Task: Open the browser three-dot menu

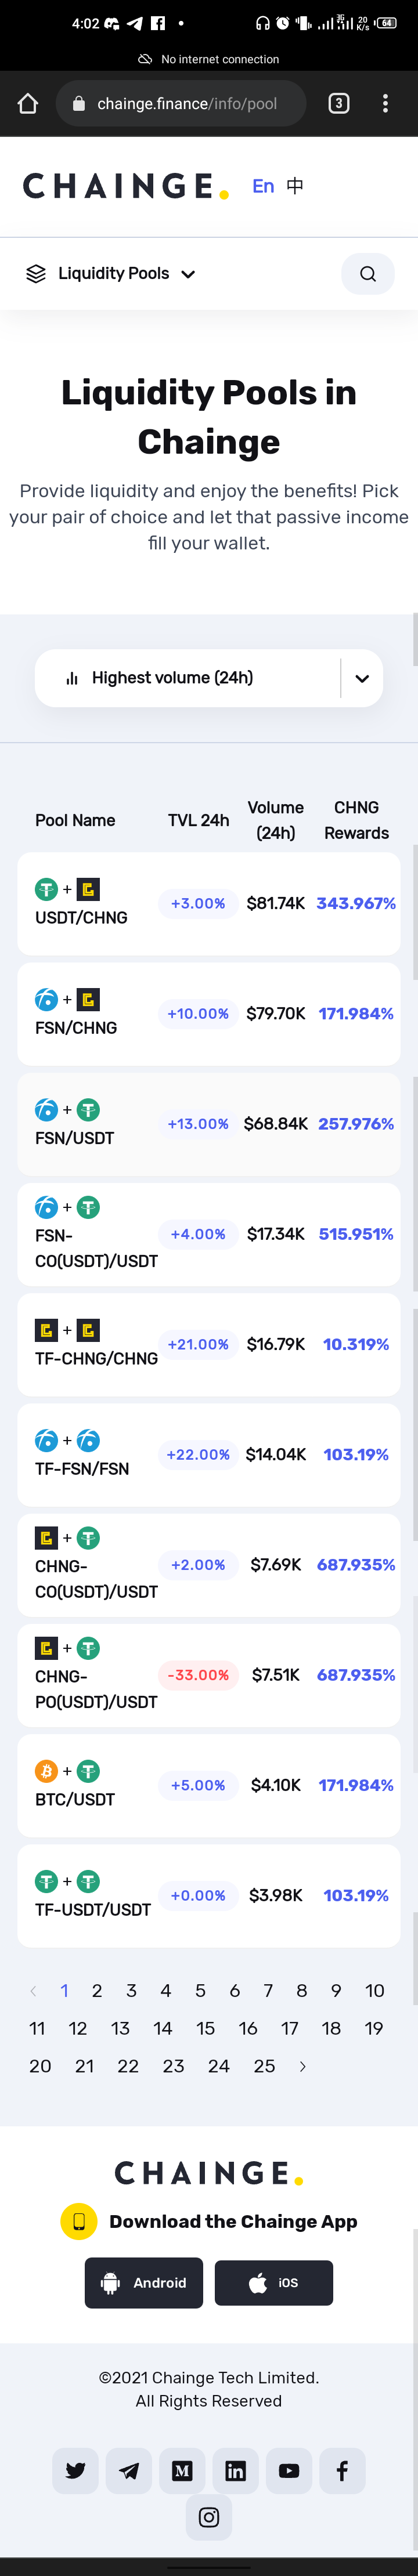Action: [385, 104]
